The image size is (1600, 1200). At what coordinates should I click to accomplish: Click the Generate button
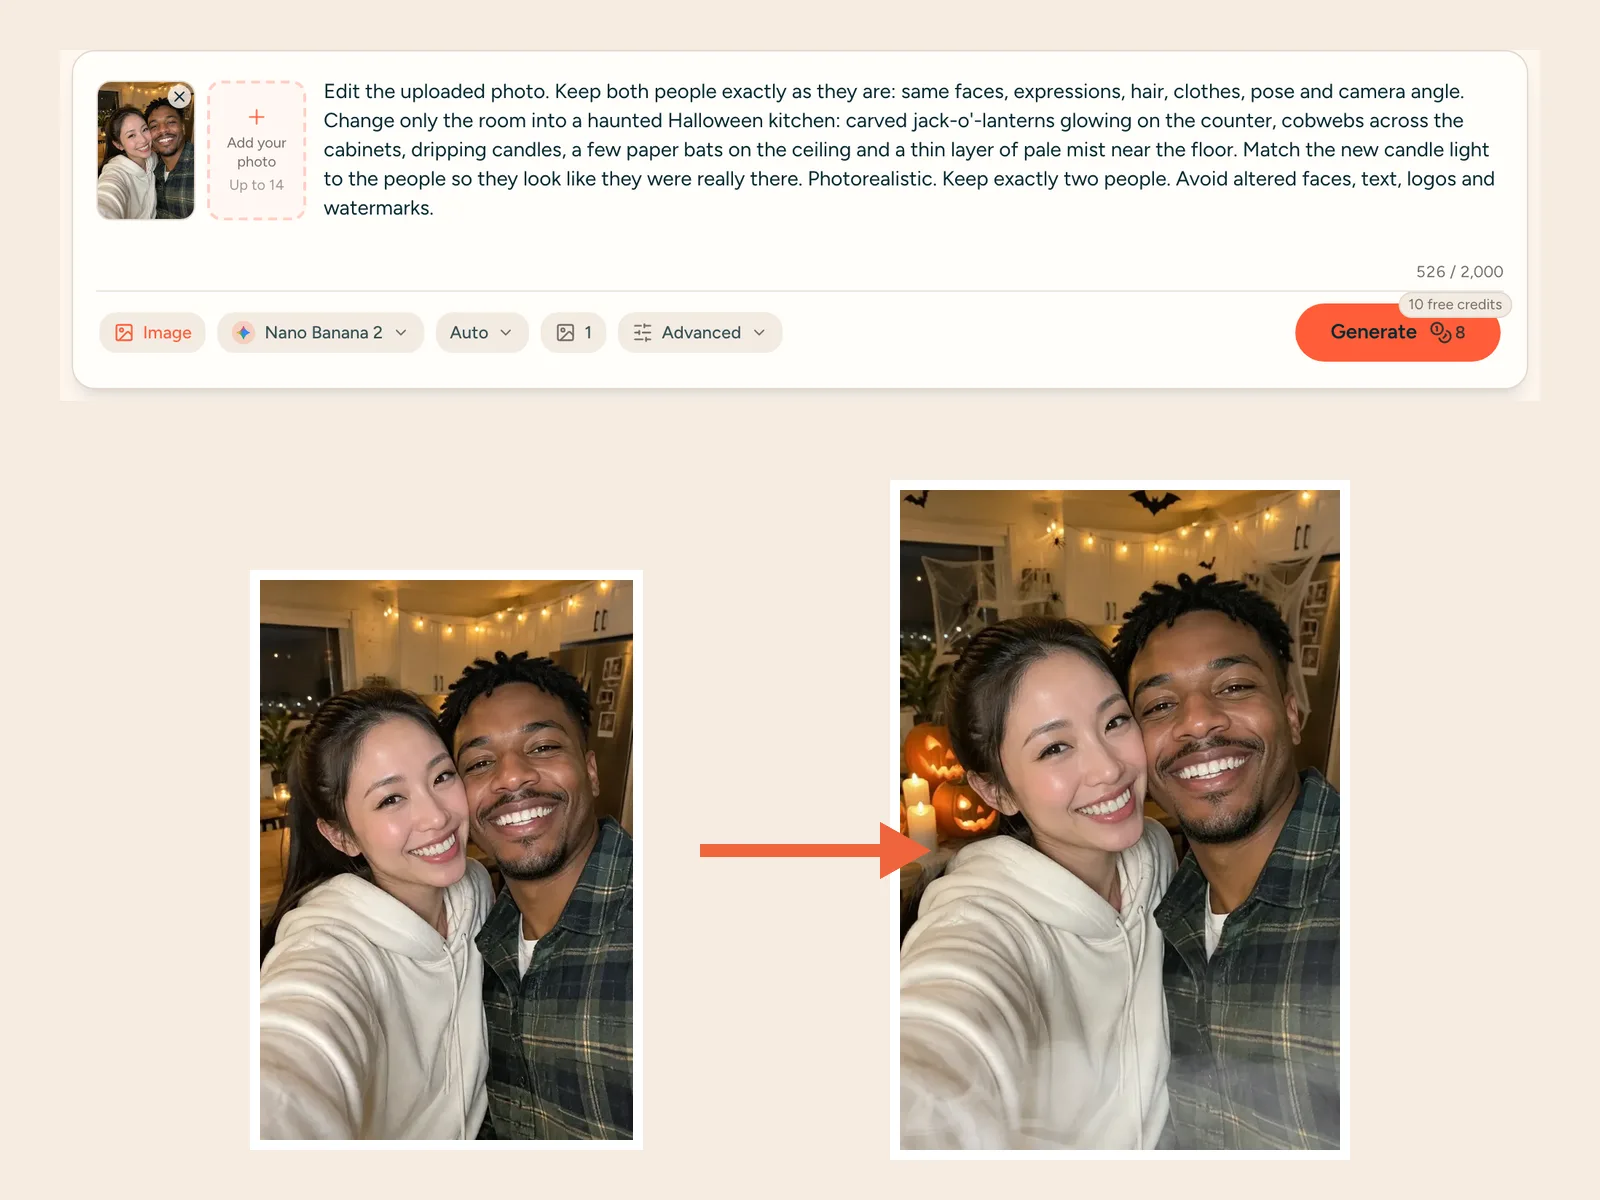tap(1397, 332)
